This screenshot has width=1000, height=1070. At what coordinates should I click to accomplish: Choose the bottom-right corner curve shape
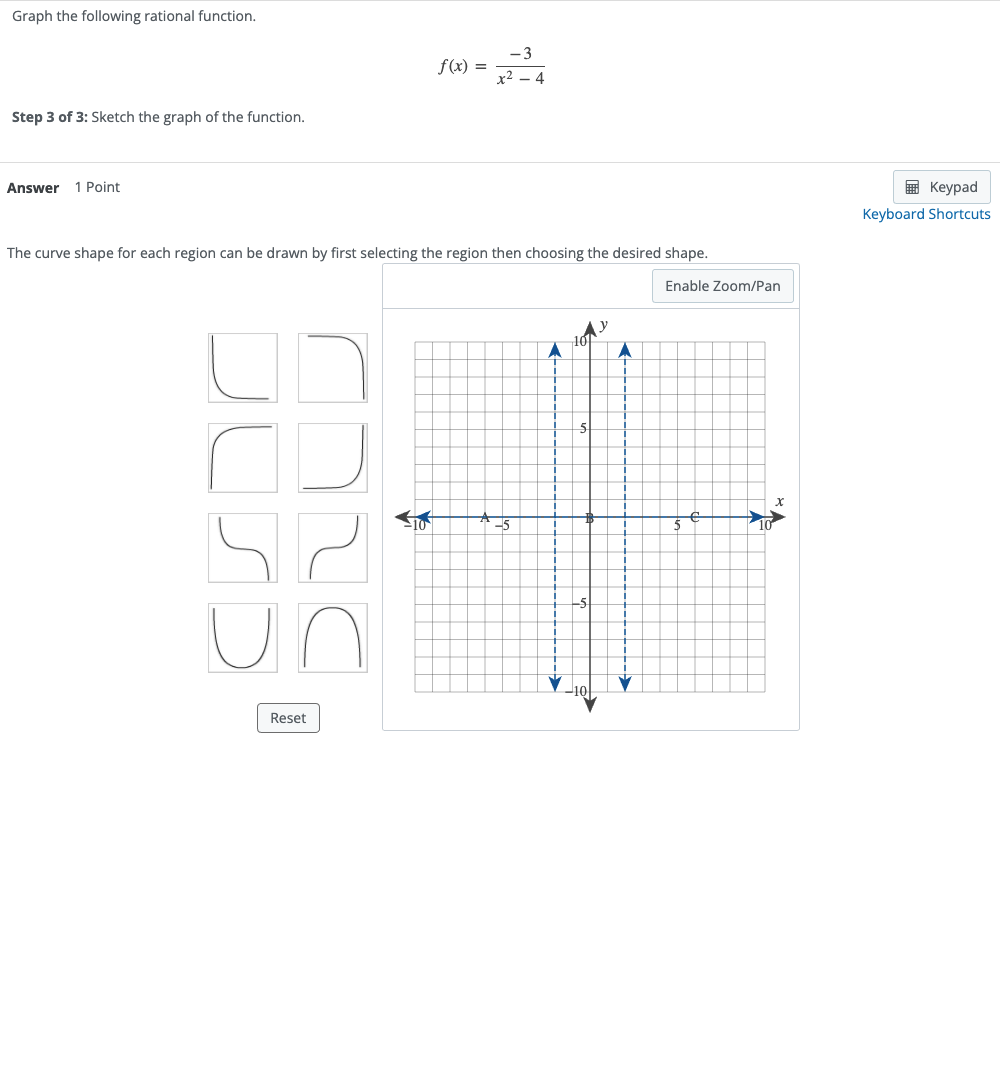pyautogui.click(x=333, y=458)
